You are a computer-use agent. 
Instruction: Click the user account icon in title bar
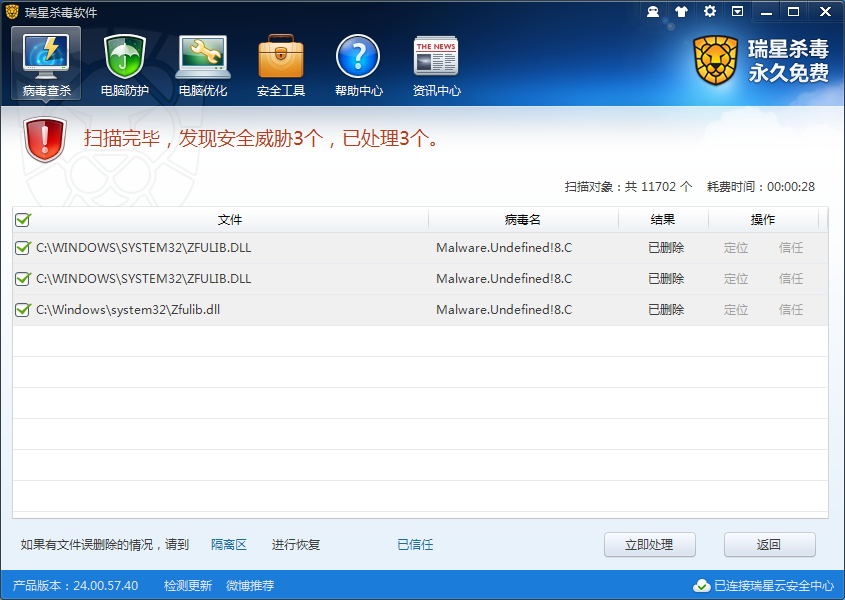653,11
